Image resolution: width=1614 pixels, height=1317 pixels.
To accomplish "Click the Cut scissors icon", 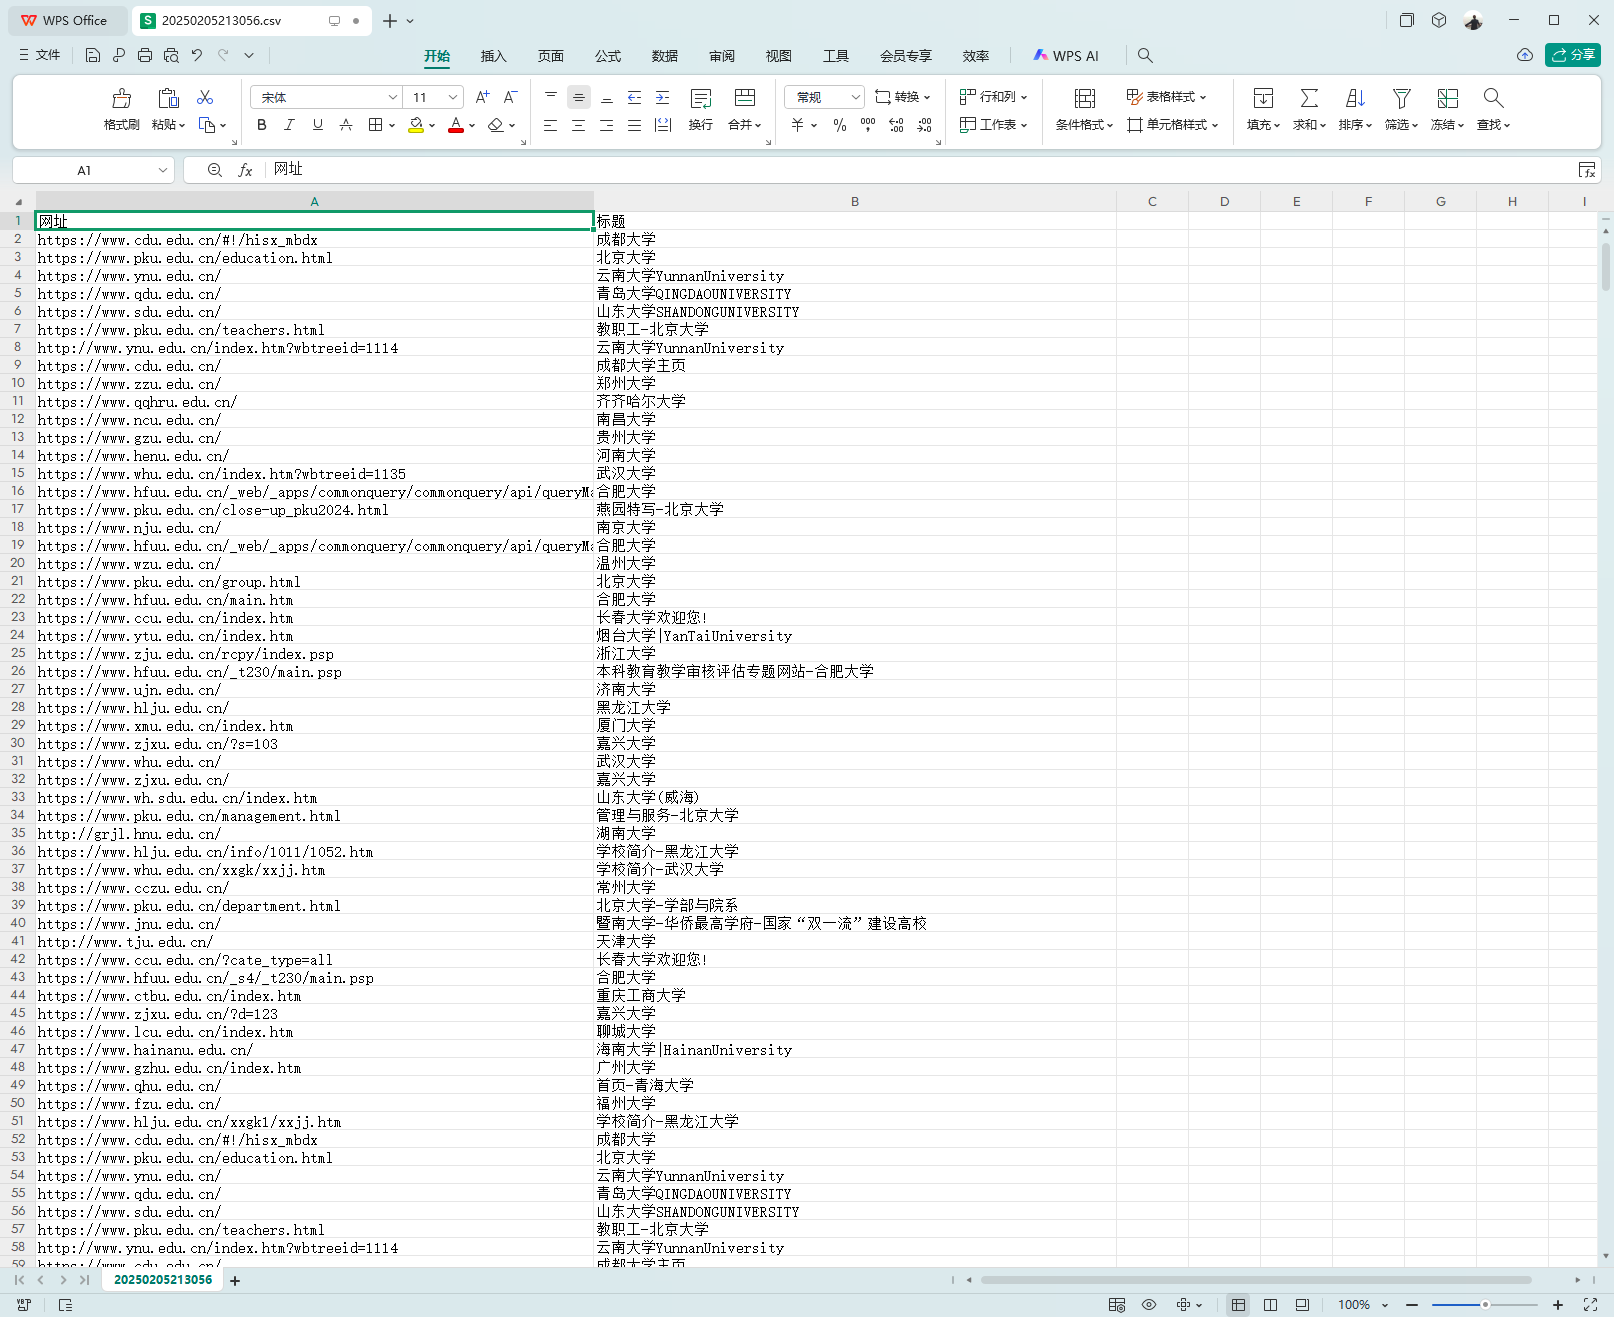I will [205, 97].
